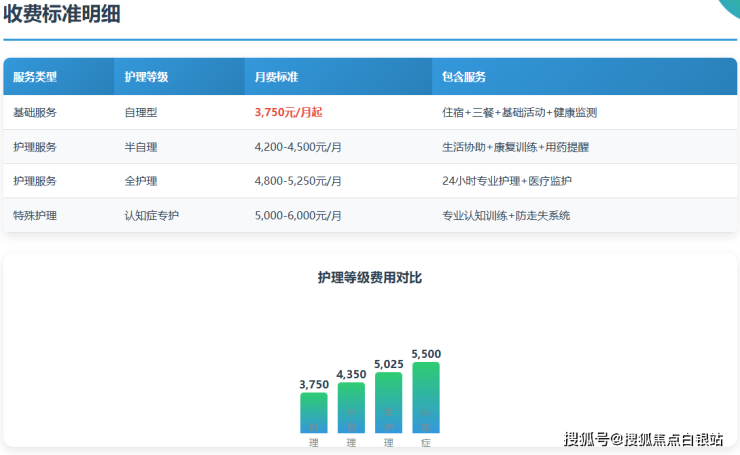Click the 护理等级费用对比 chart title
This screenshot has height=455, width=740.
[x=369, y=277]
